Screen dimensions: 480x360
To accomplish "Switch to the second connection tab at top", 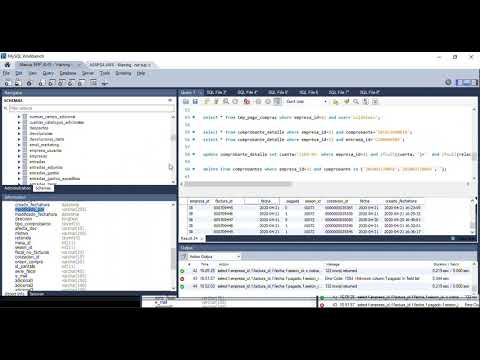I will 120,65.
